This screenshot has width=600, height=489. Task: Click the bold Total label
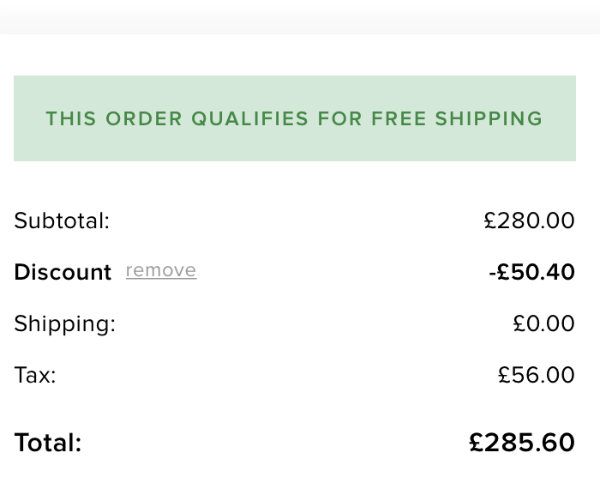48,442
